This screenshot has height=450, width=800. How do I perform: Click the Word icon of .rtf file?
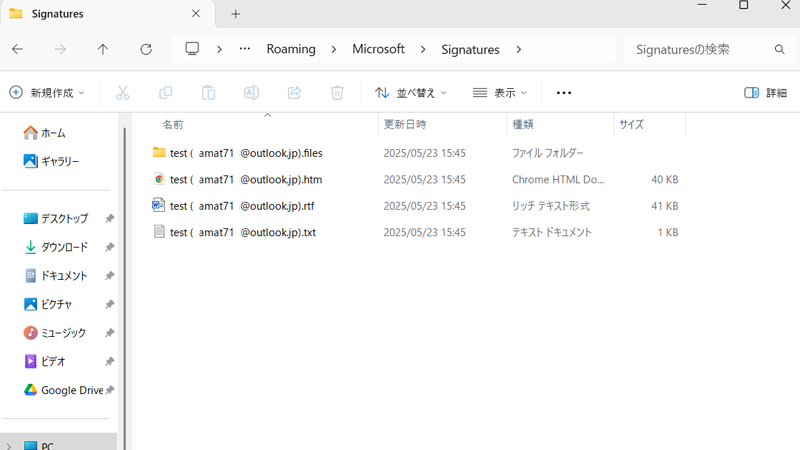tap(159, 205)
